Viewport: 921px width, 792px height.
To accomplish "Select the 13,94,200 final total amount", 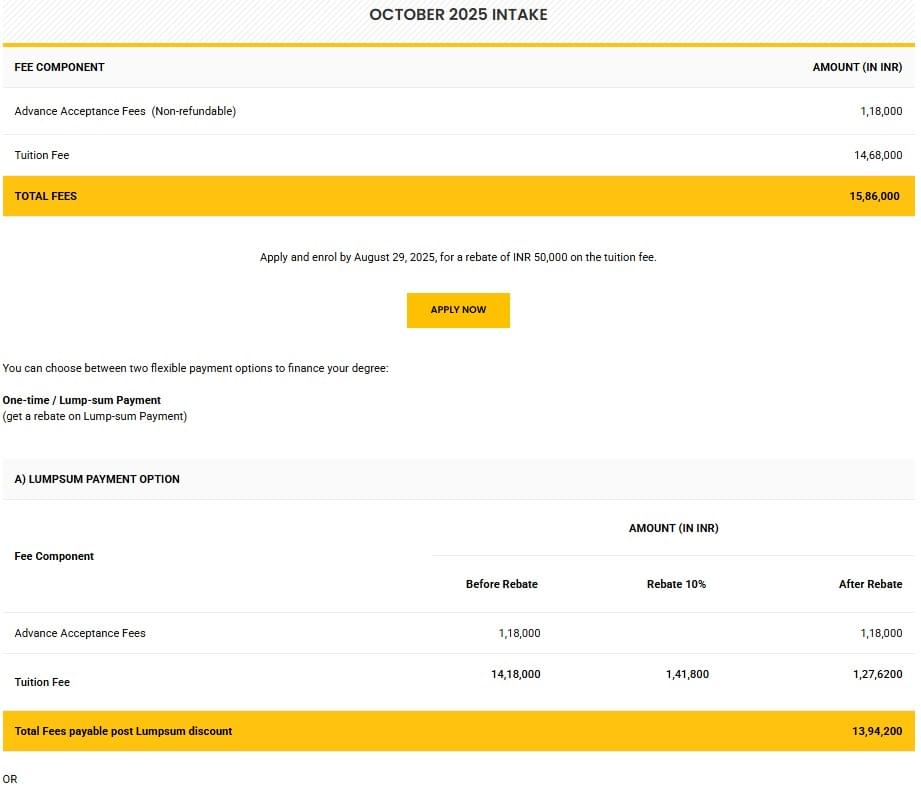I will tap(877, 732).
